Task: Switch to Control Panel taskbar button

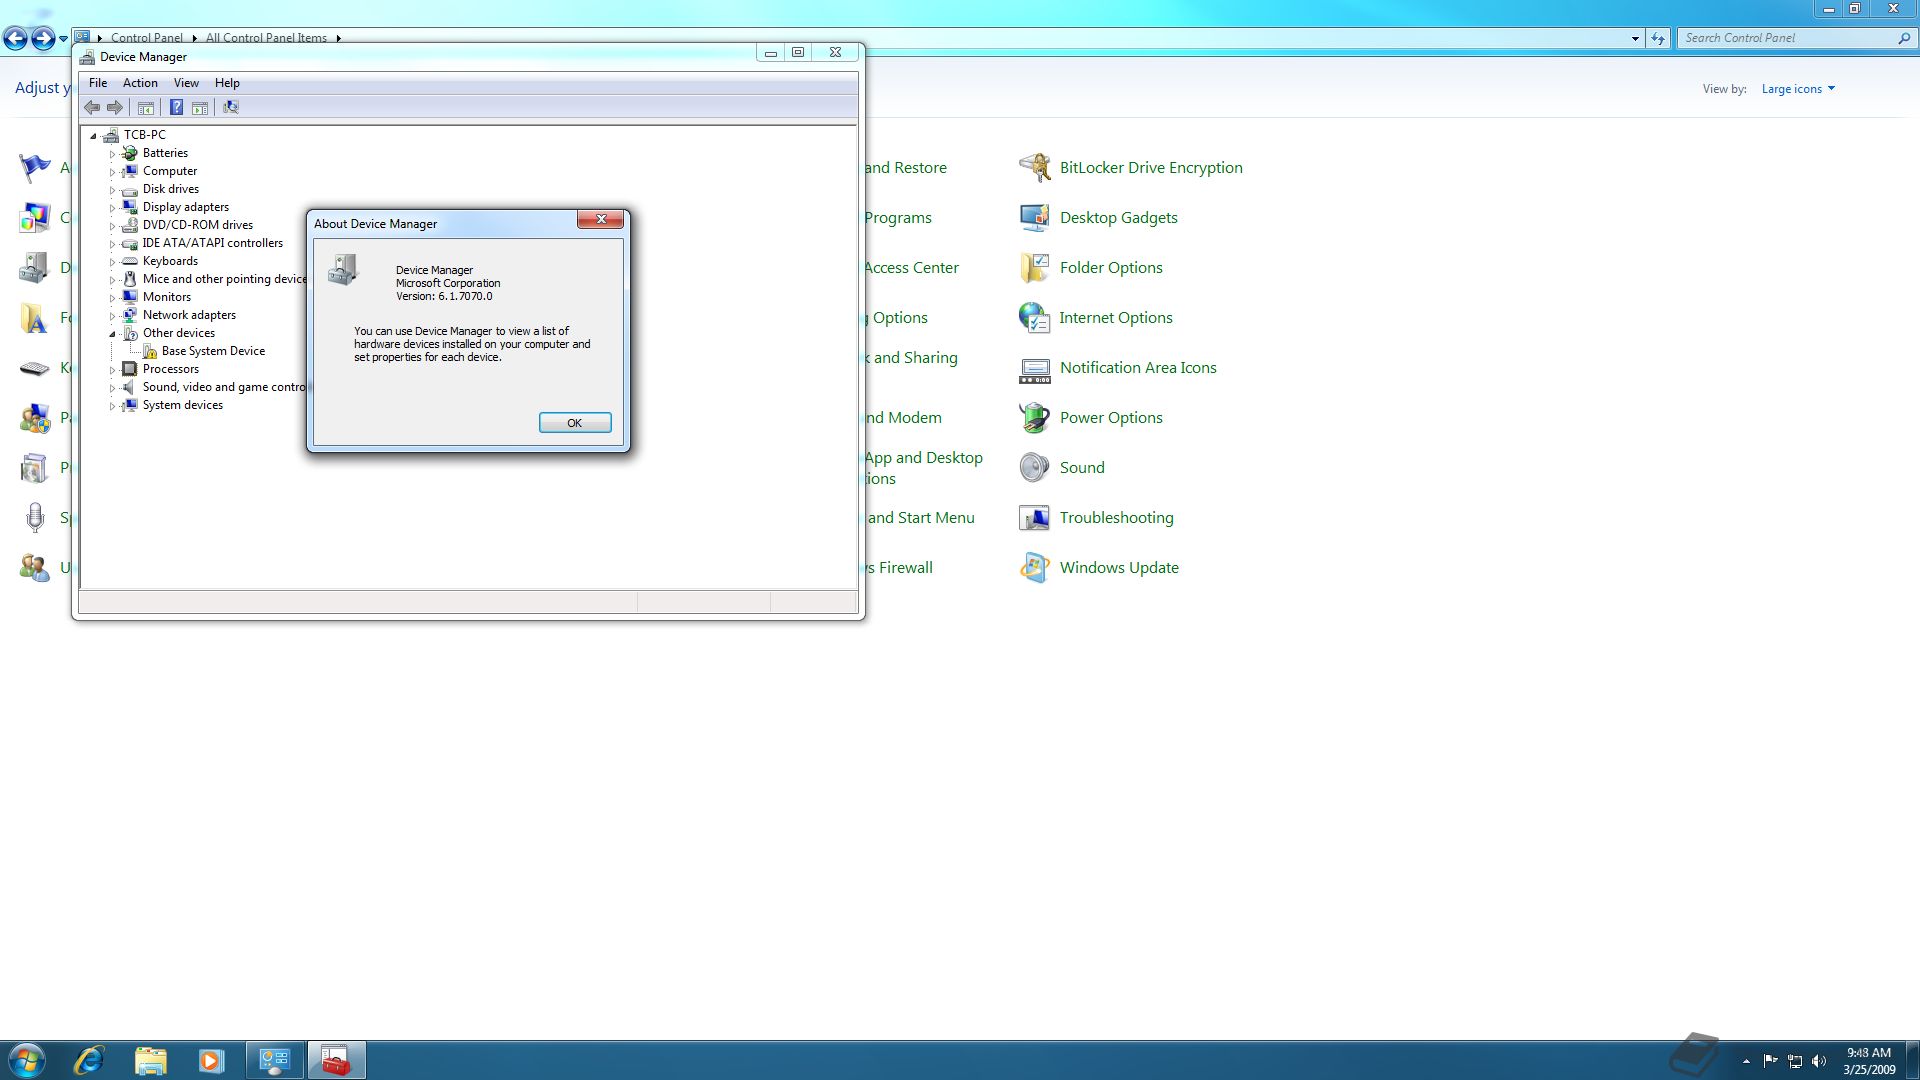Action: (274, 1060)
